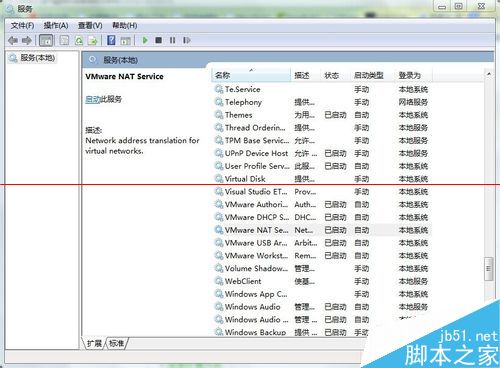Open the 文件(F) menu
Image resolution: width=500 pixels, height=368 pixels.
coord(23,25)
